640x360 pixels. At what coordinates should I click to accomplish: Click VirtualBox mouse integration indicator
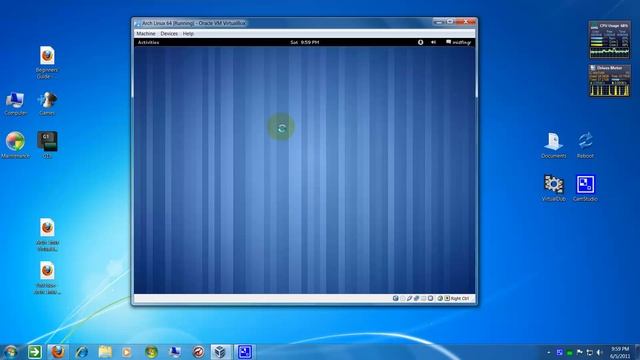pyautogui.click(x=440, y=298)
